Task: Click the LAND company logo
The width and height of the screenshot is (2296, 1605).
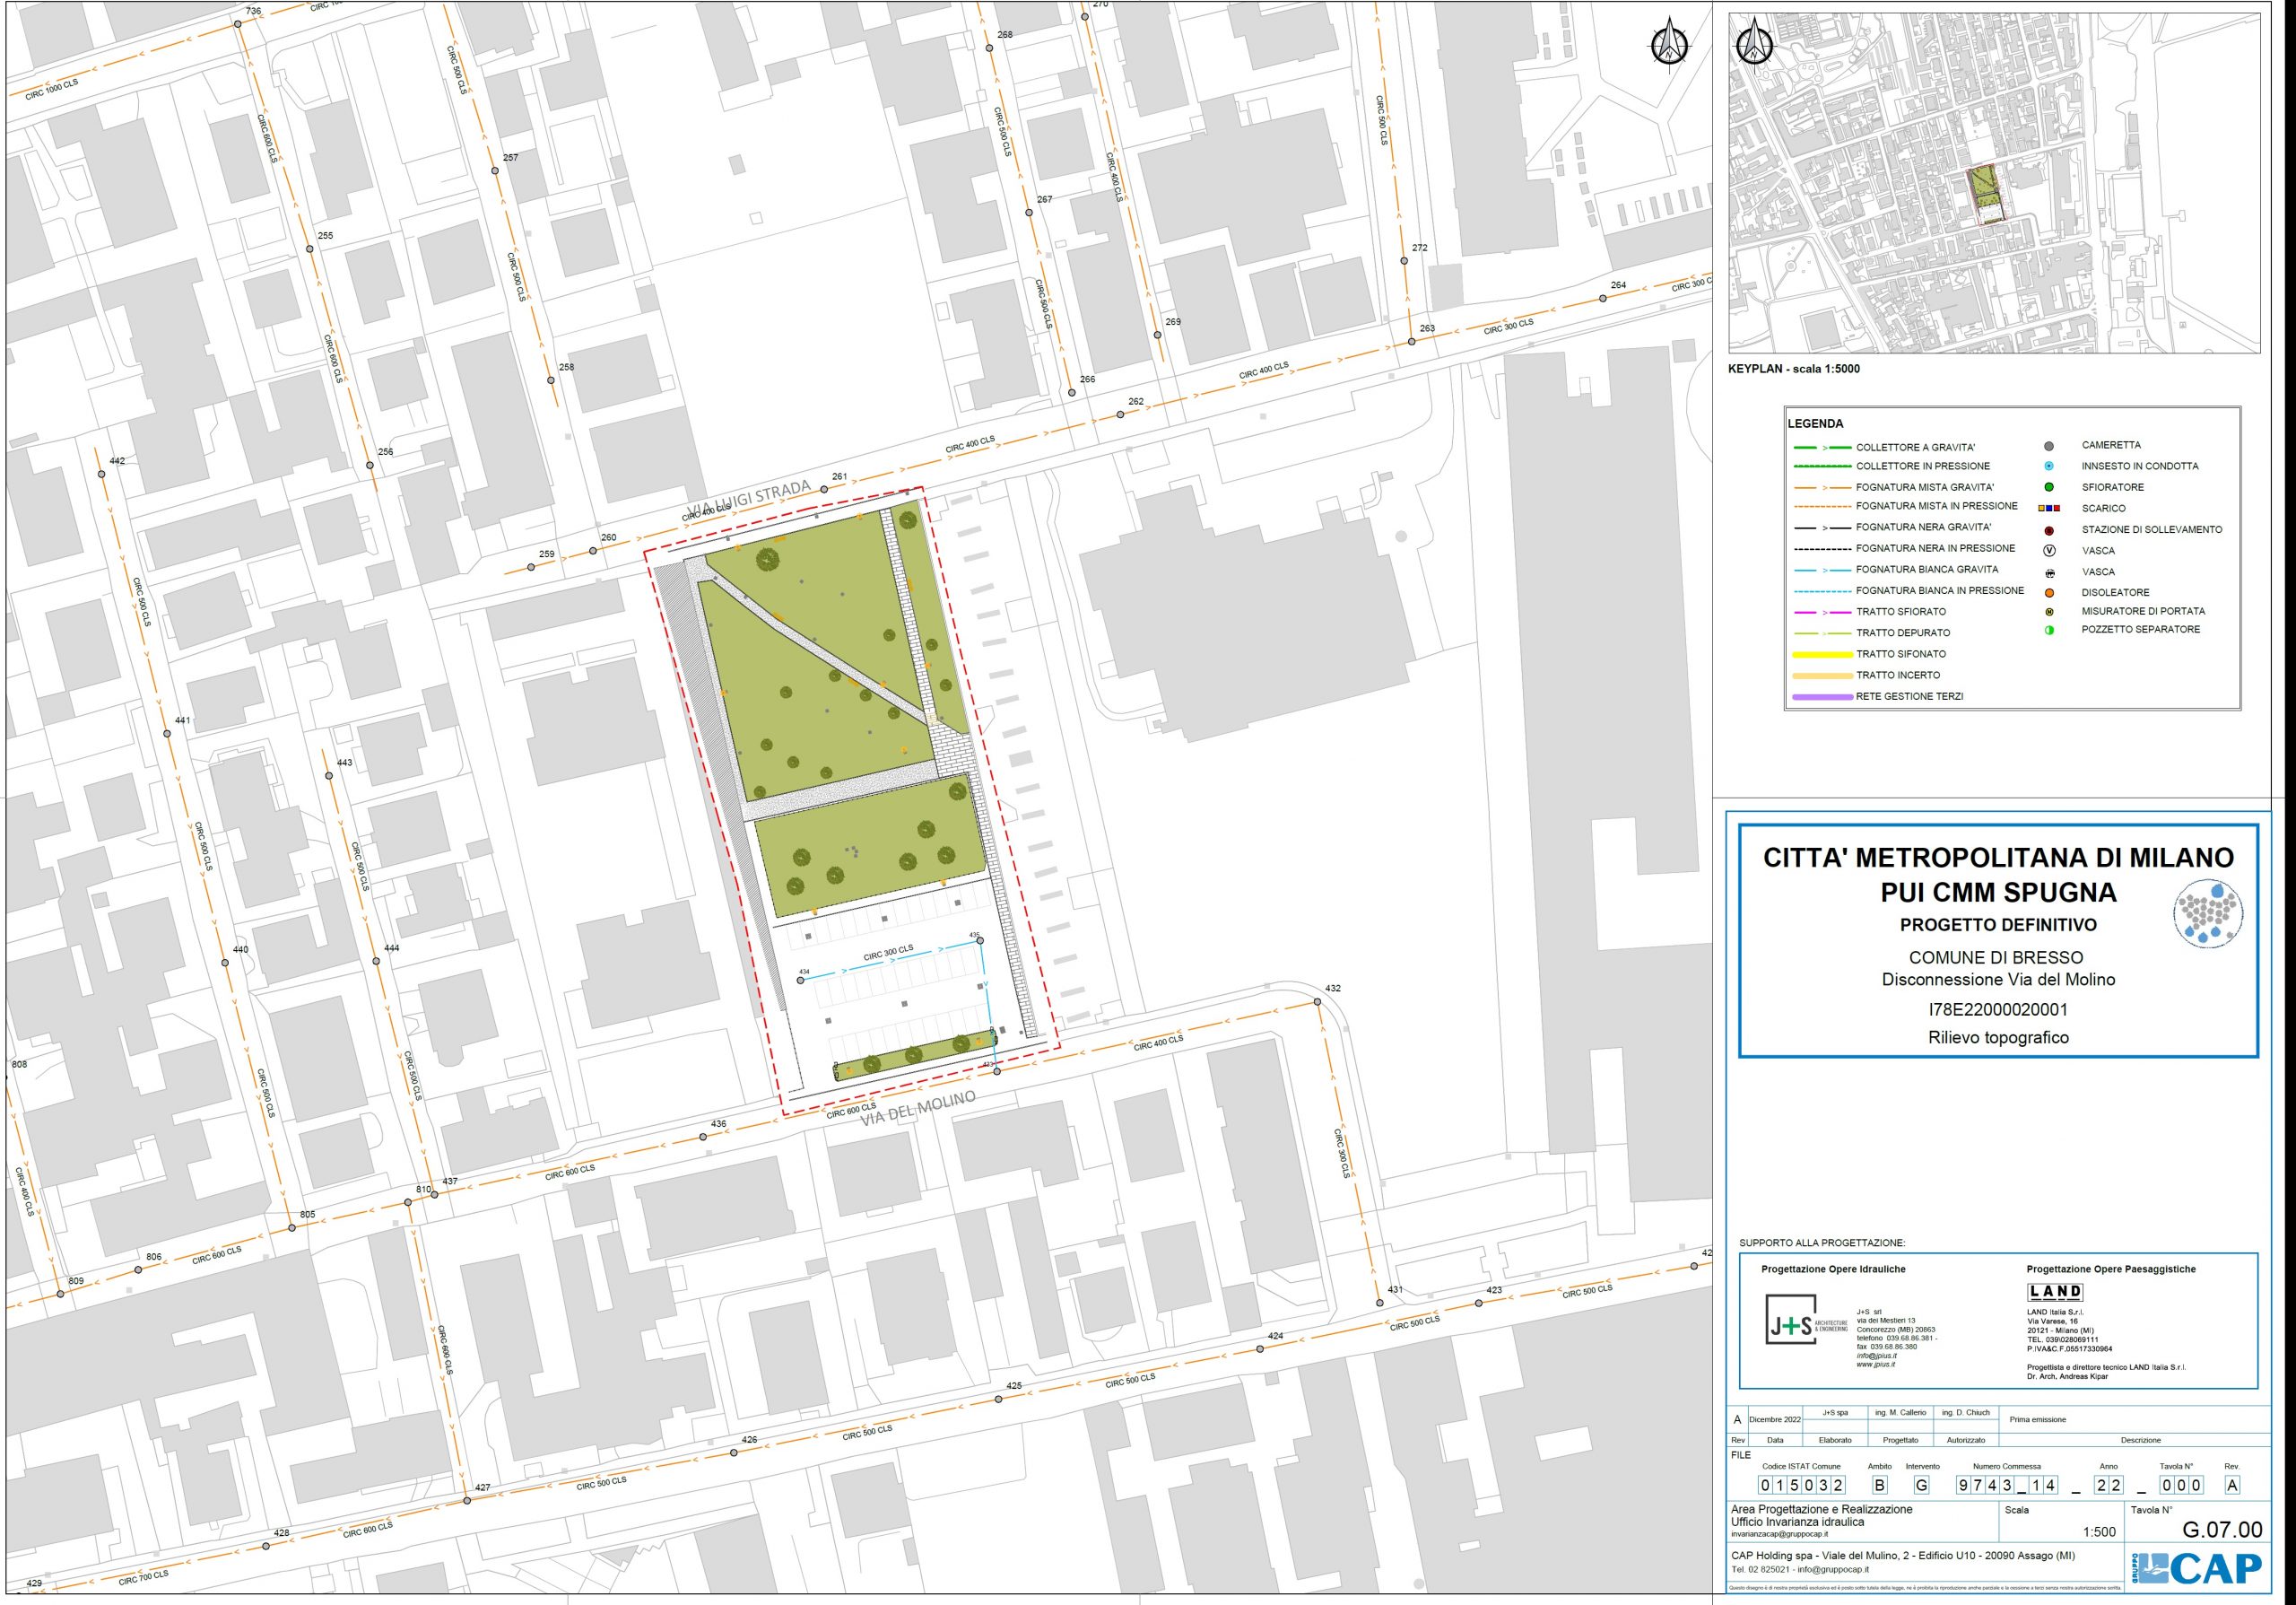Action: coord(2055,1292)
